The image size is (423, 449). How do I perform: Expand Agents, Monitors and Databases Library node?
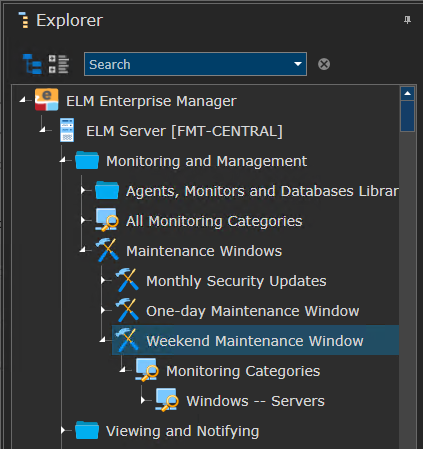pyautogui.click(x=83, y=190)
